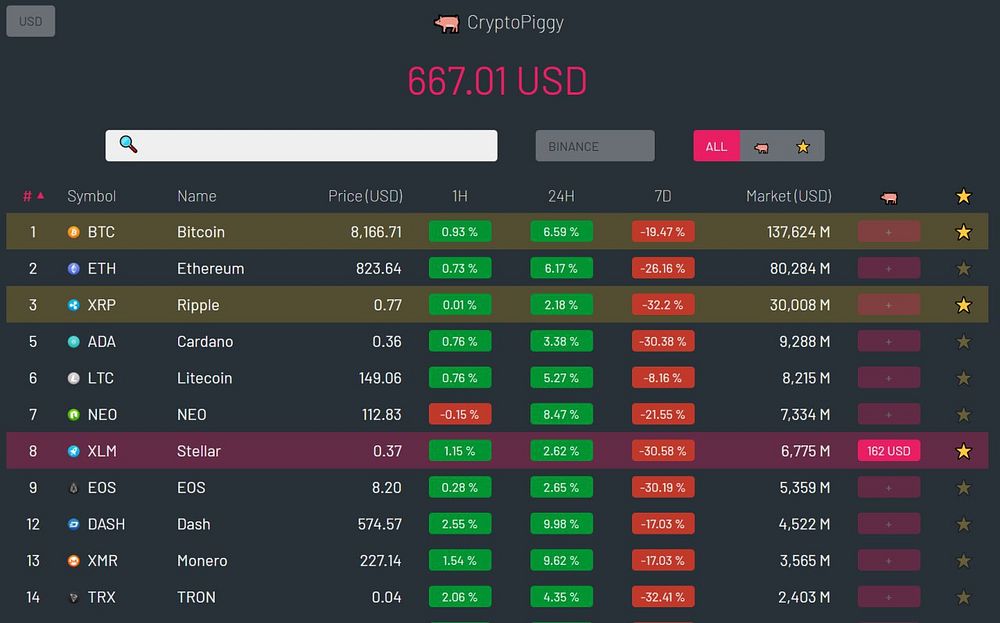Sort by the favorites star column header
Screen dimensions: 1000x623
964,196
